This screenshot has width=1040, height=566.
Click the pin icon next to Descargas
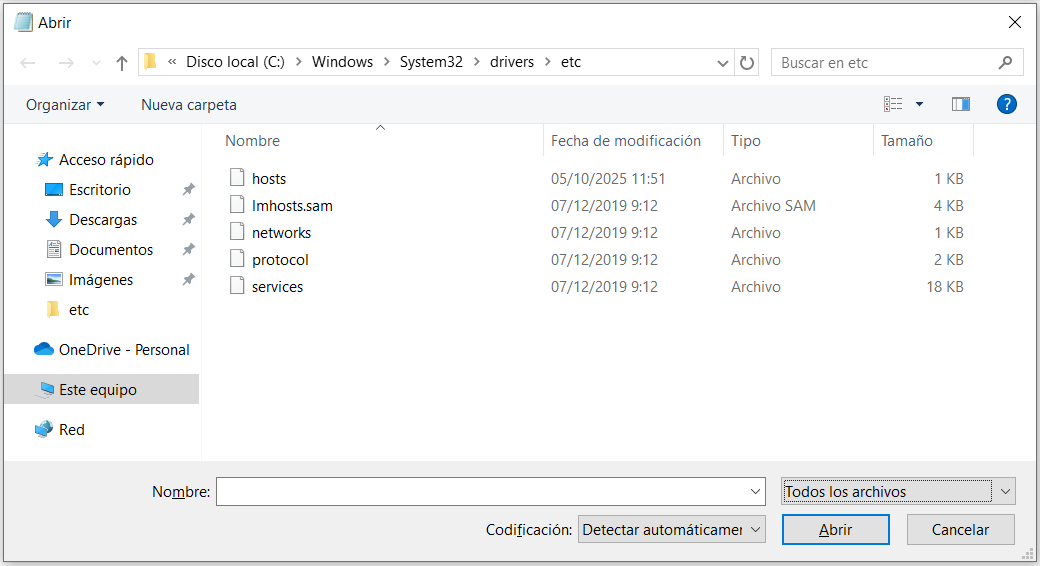coord(188,220)
